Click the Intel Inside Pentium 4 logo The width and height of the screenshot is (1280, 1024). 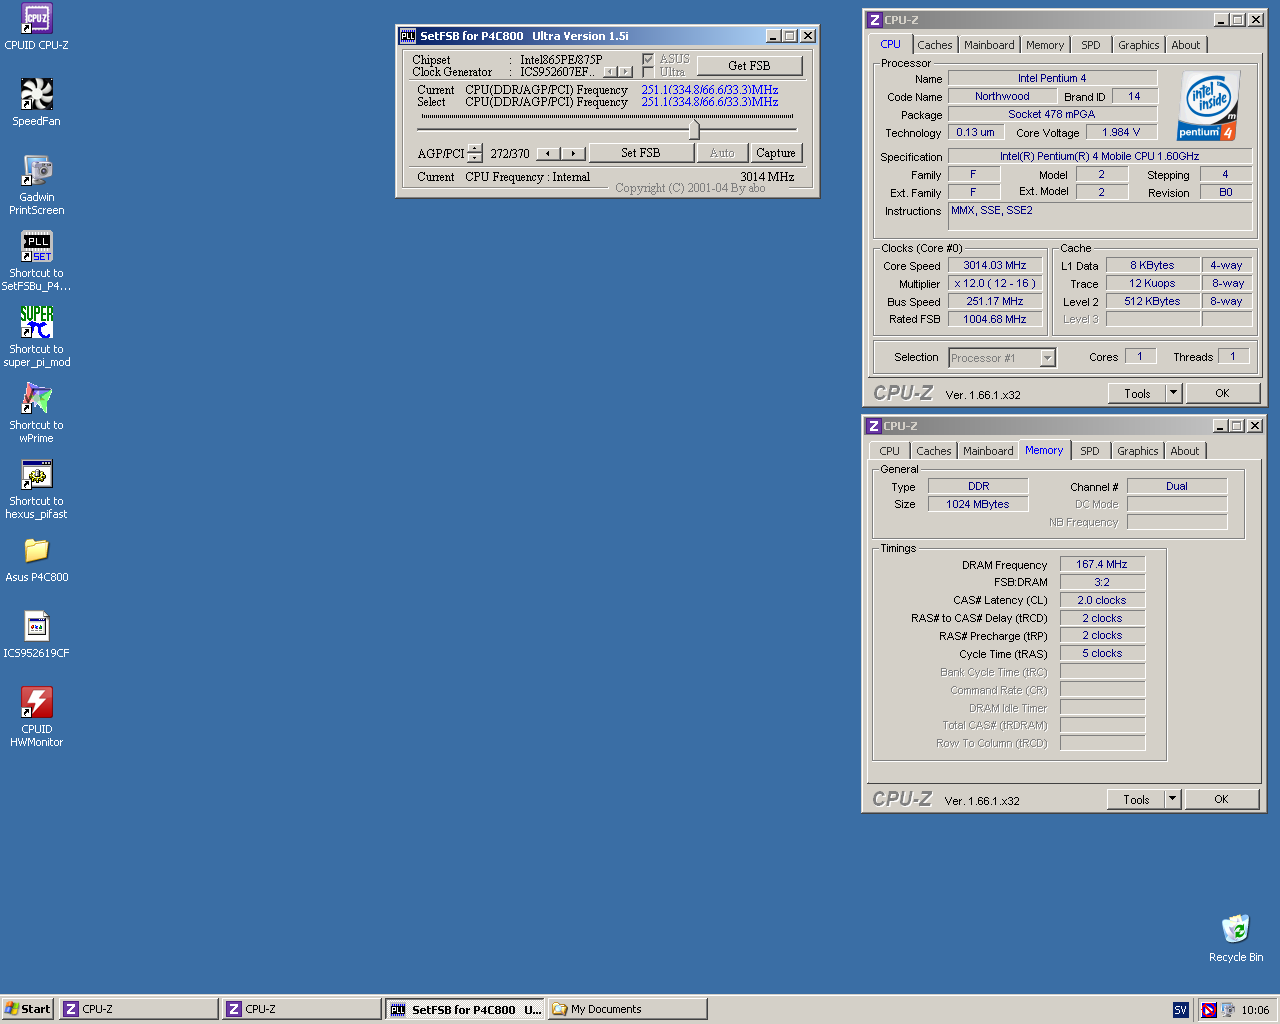[x=1208, y=106]
